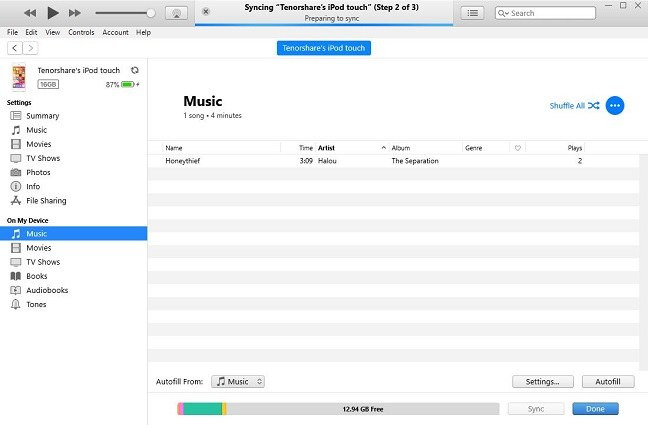Screen dimensions: 648x425
Task: Open the Edit menu
Action: click(31, 32)
